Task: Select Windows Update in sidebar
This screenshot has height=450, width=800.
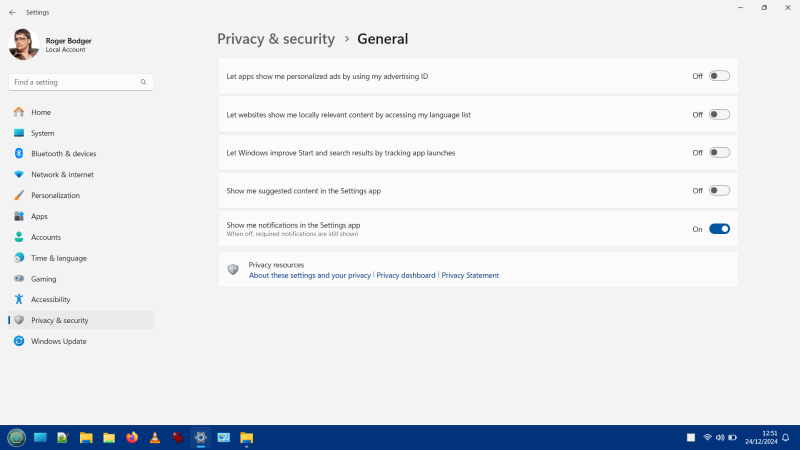Action: (x=58, y=341)
